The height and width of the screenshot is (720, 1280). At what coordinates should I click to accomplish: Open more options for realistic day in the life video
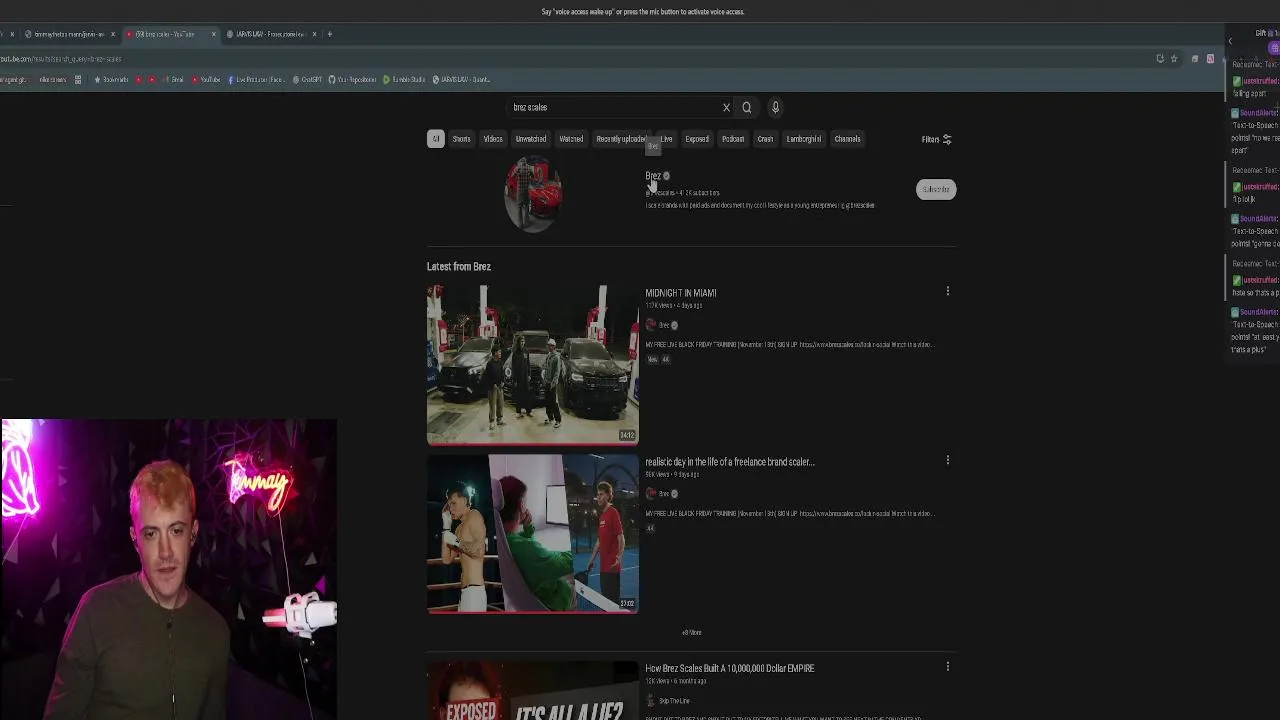point(947,461)
